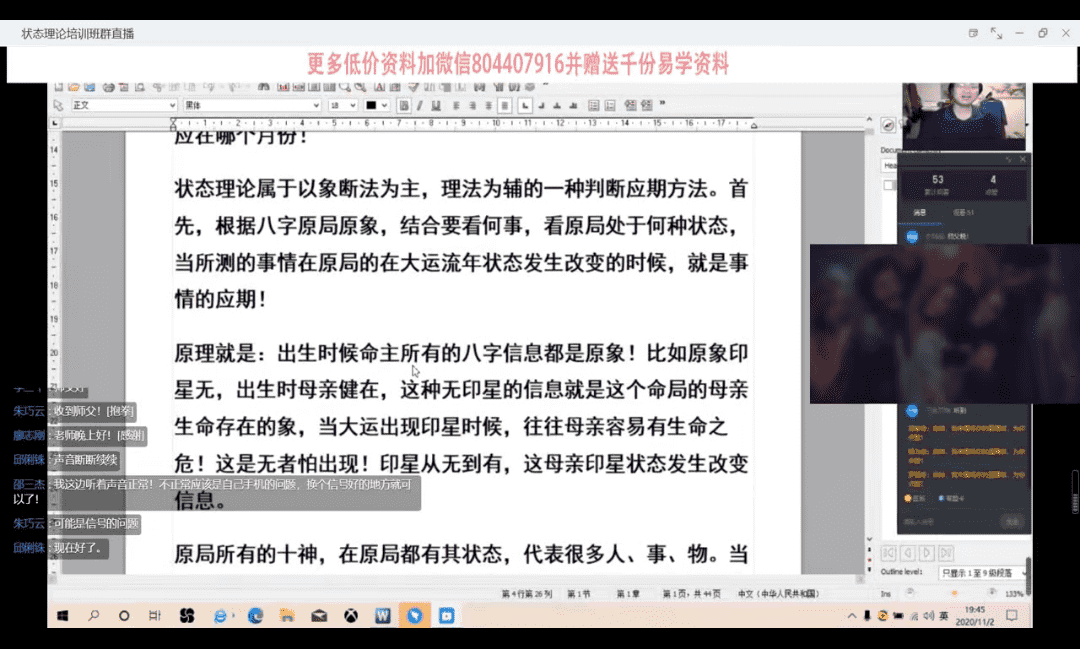Click the taskbar clock showing 19:45
This screenshot has height=649, width=1080.
[975, 616]
